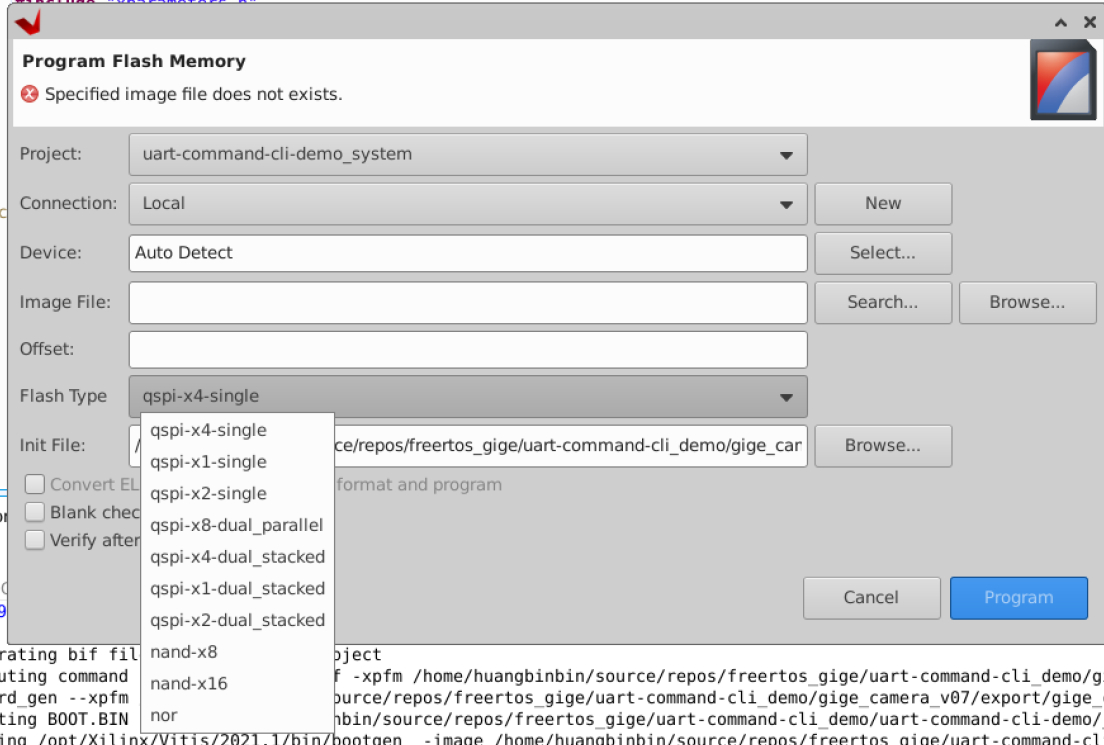Screen dimensions: 1104x745
Task: Enable the Blank check checkbox
Action: [35, 512]
